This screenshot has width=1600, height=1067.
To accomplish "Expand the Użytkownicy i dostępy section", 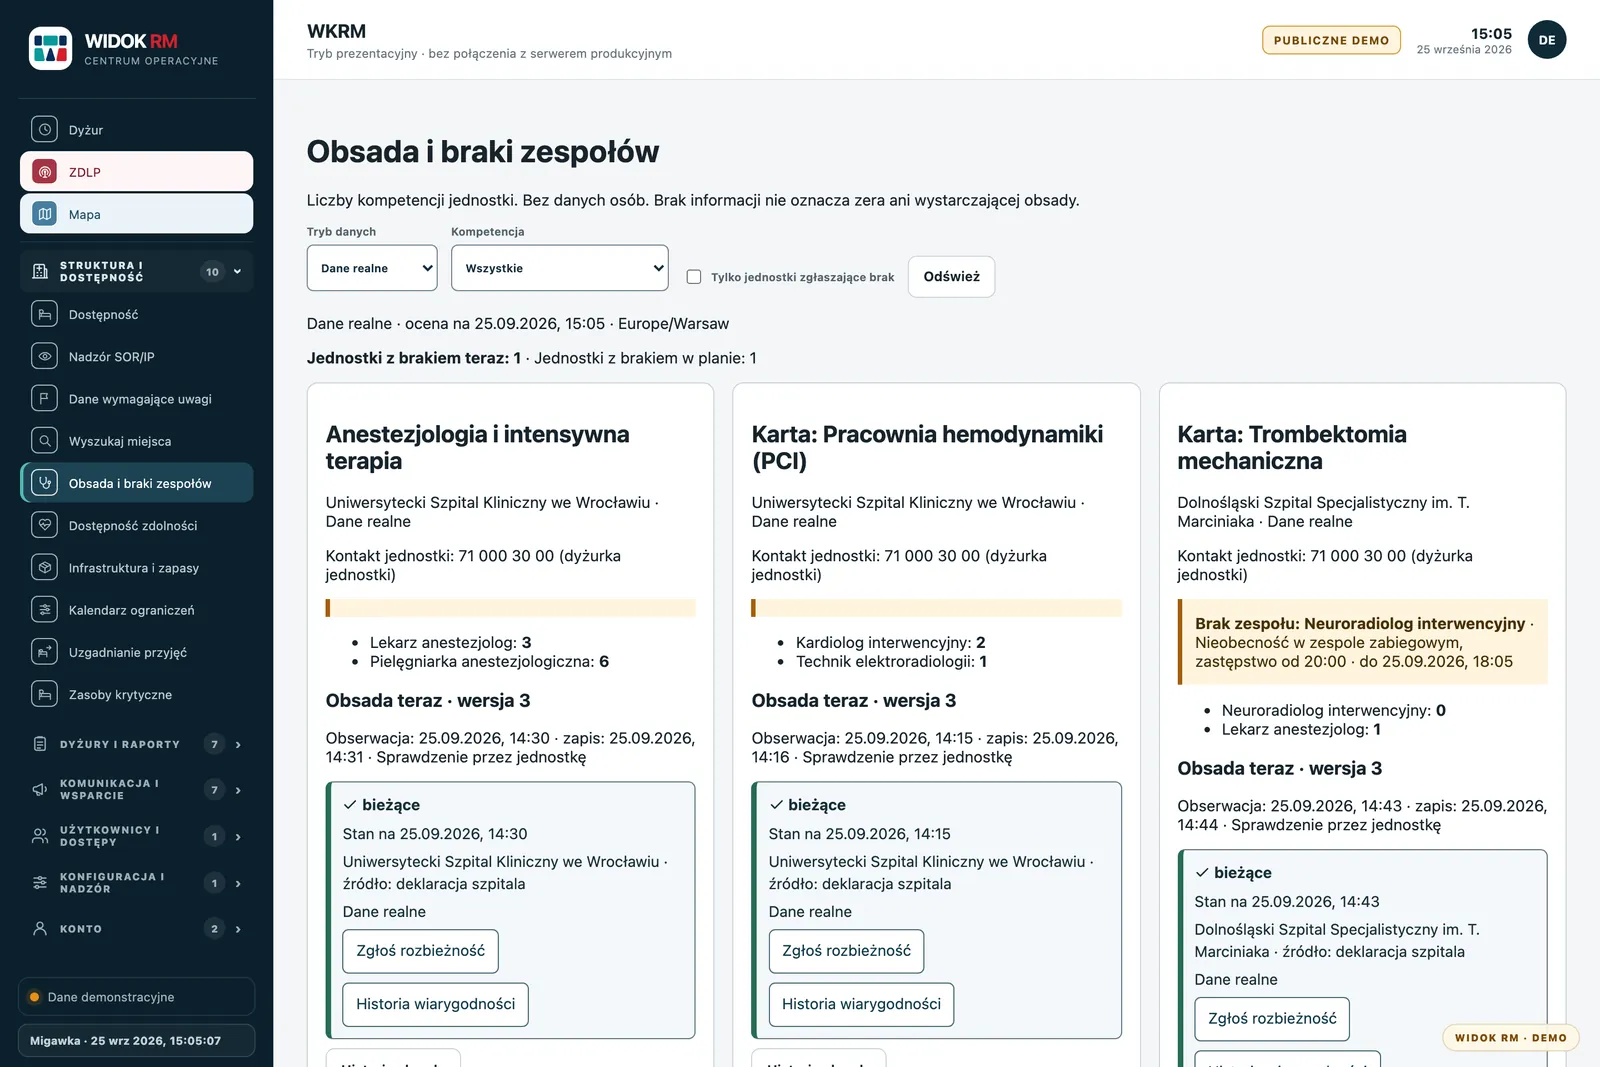I will [136, 836].
